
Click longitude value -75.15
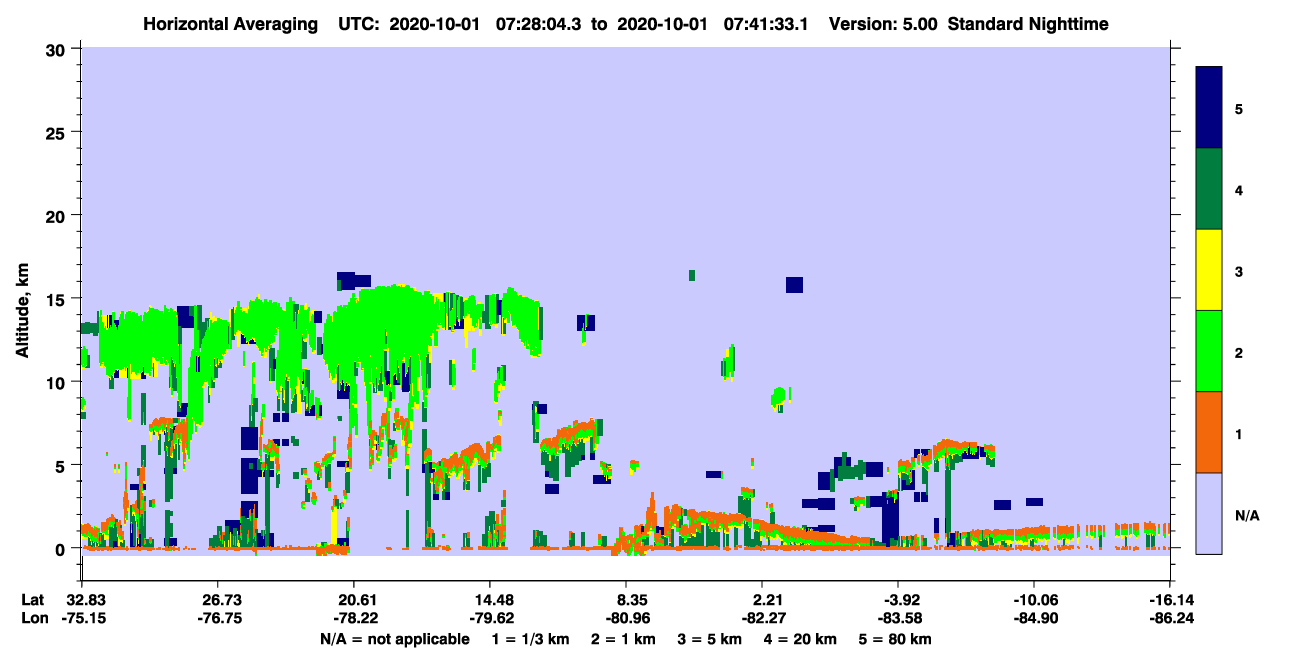coord(82,618)
